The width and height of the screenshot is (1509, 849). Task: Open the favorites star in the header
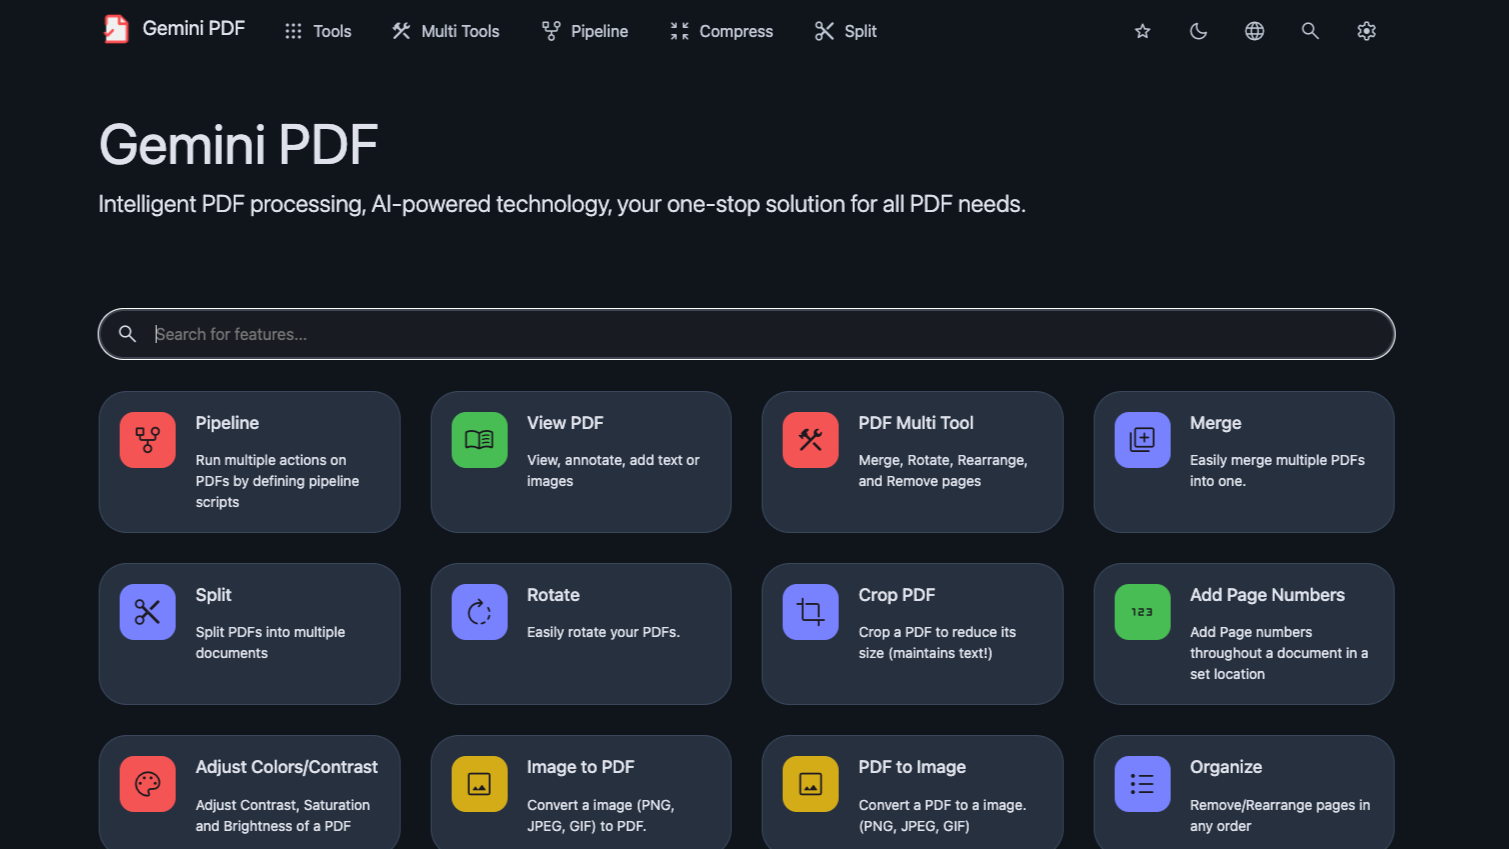(1142, 31)
